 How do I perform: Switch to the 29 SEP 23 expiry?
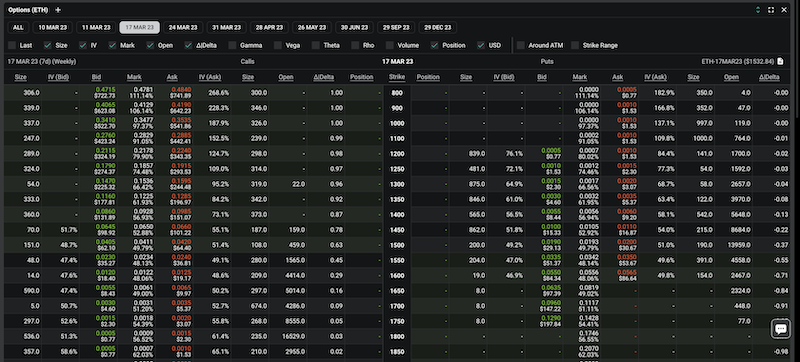396,28
